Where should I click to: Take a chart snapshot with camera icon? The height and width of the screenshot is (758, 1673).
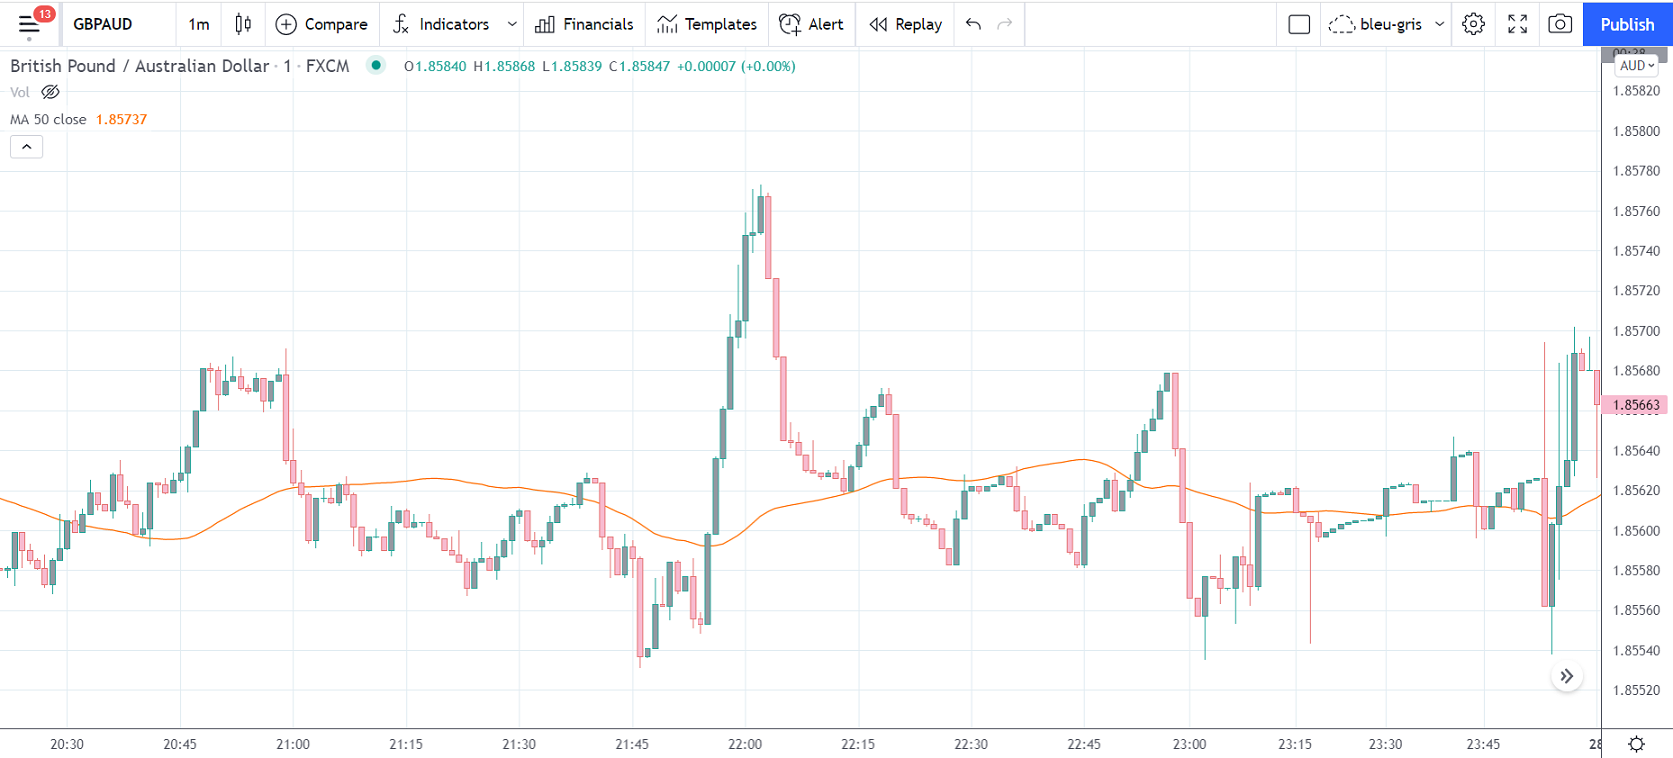point(1560,24)
